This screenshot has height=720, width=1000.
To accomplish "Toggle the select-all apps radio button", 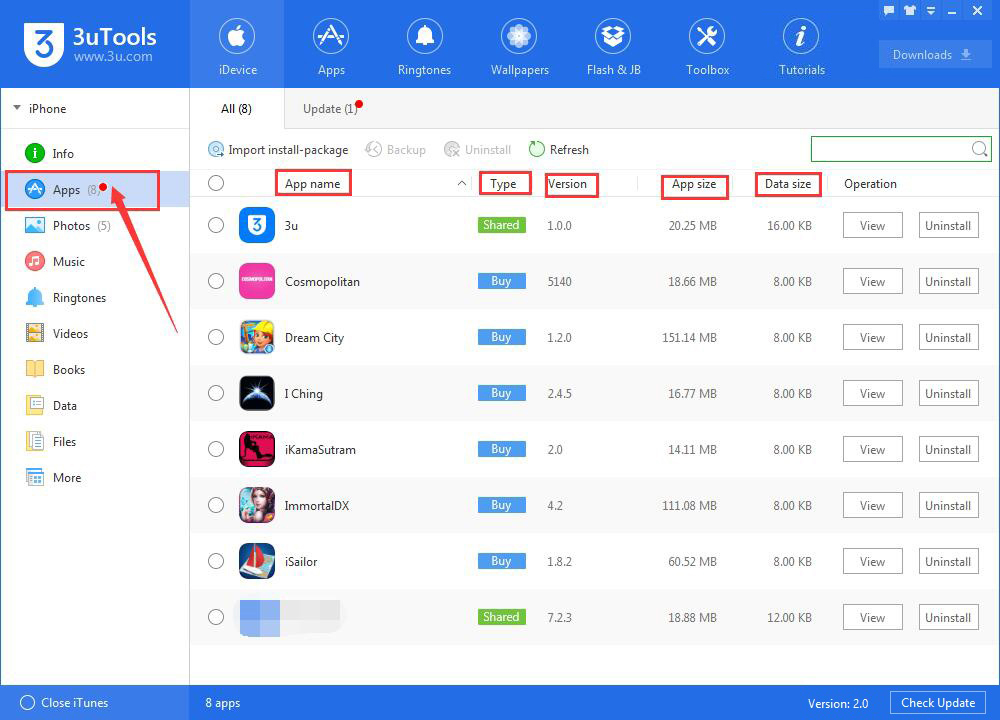I will [x=216, y=184].
